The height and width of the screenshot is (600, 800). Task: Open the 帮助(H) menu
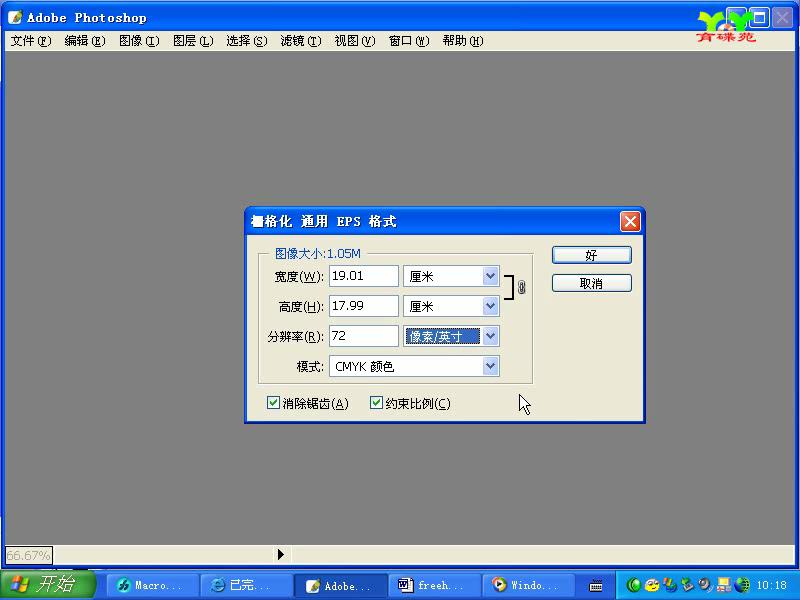pos(463,41)
